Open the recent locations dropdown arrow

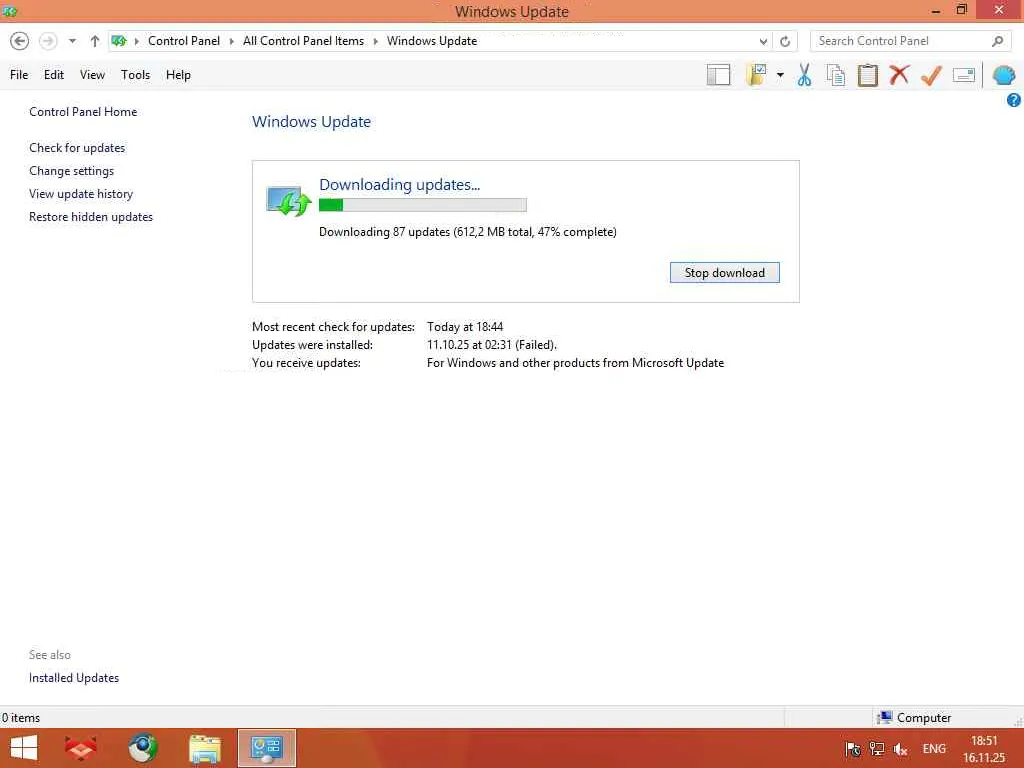coord(72,41)
